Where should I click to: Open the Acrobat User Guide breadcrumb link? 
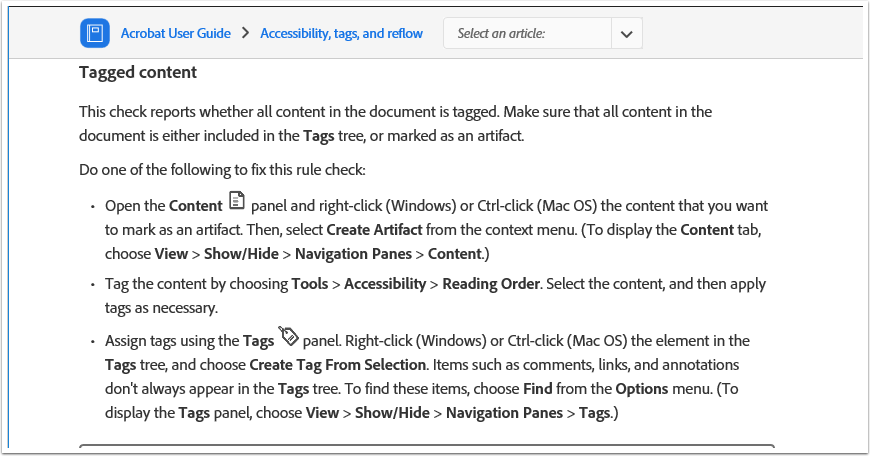coord(176,33)
